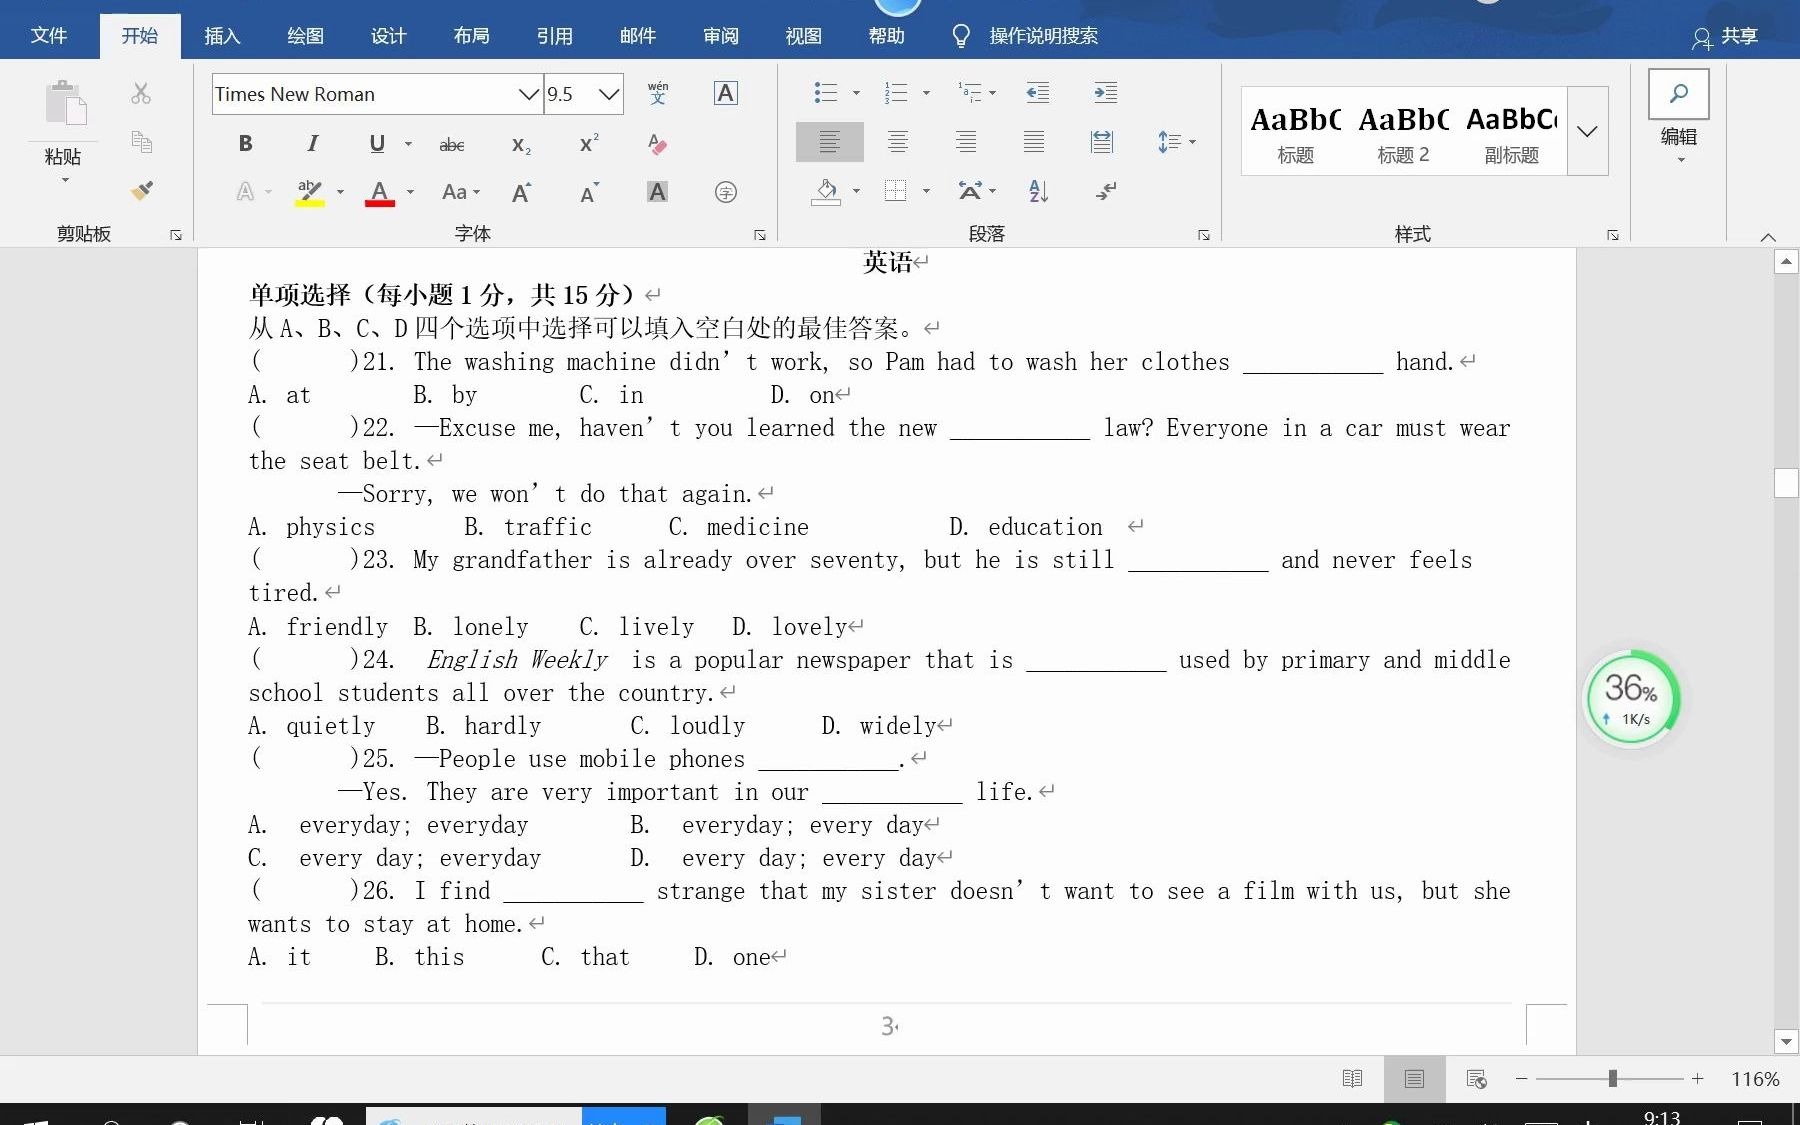Switch to the 插入 tab
Viewport: 1800px width, 1125px height.
pyautogui.click(x=222, y=36)
